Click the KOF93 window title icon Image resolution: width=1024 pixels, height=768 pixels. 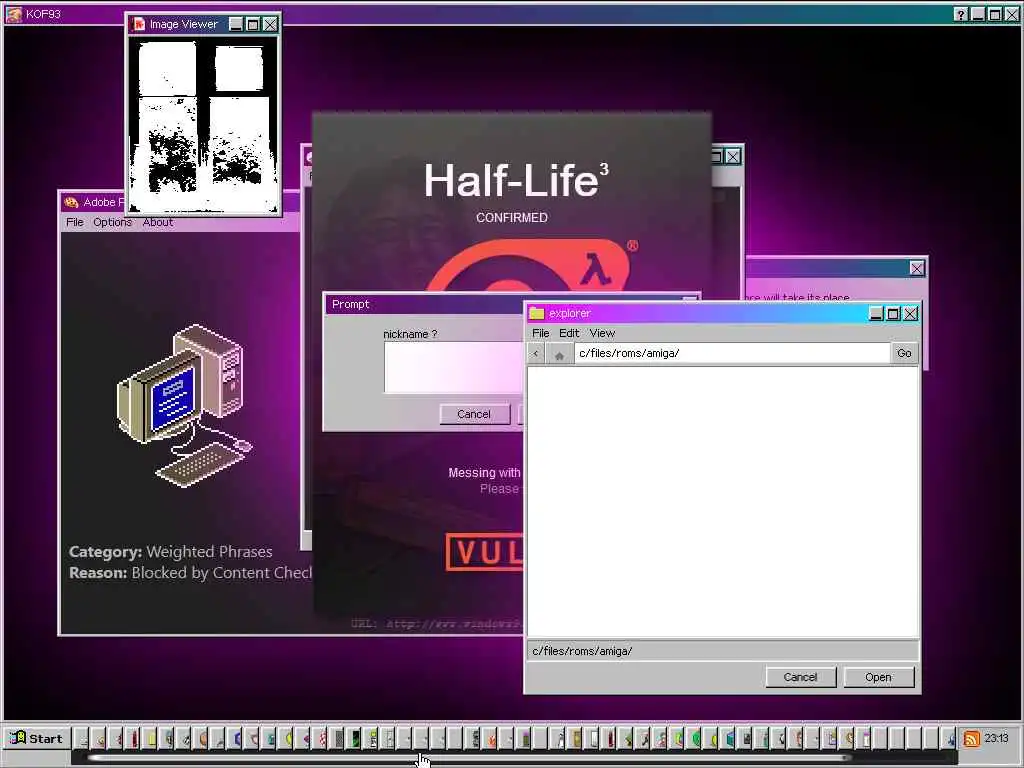click(x=14, y=14)
